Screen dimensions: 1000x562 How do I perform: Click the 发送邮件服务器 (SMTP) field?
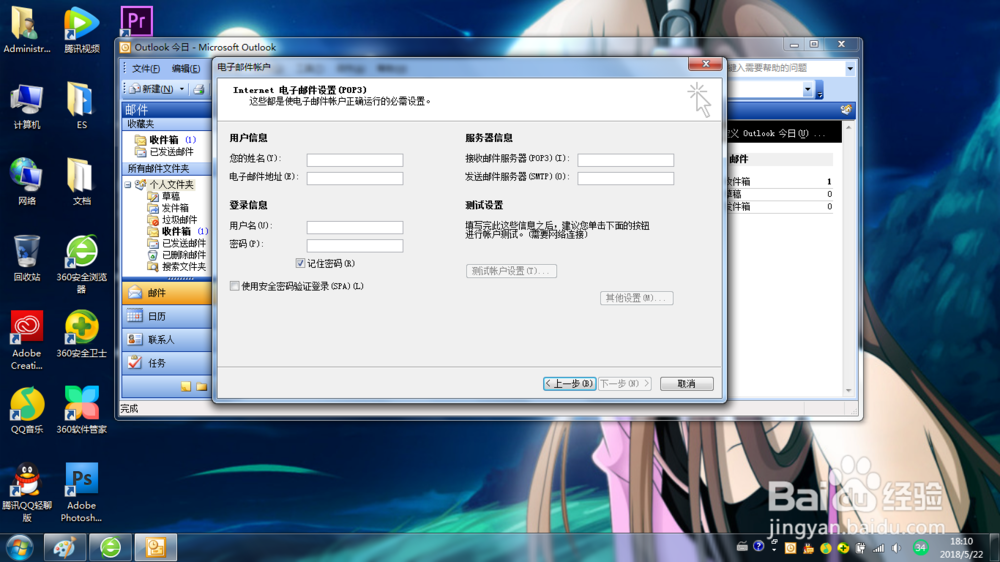click(626, 178)
